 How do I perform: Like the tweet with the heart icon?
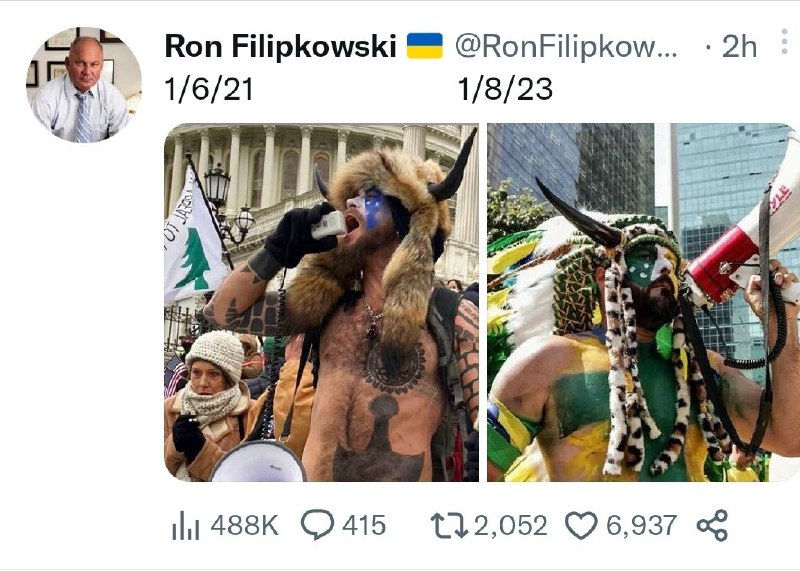point(581,525)
